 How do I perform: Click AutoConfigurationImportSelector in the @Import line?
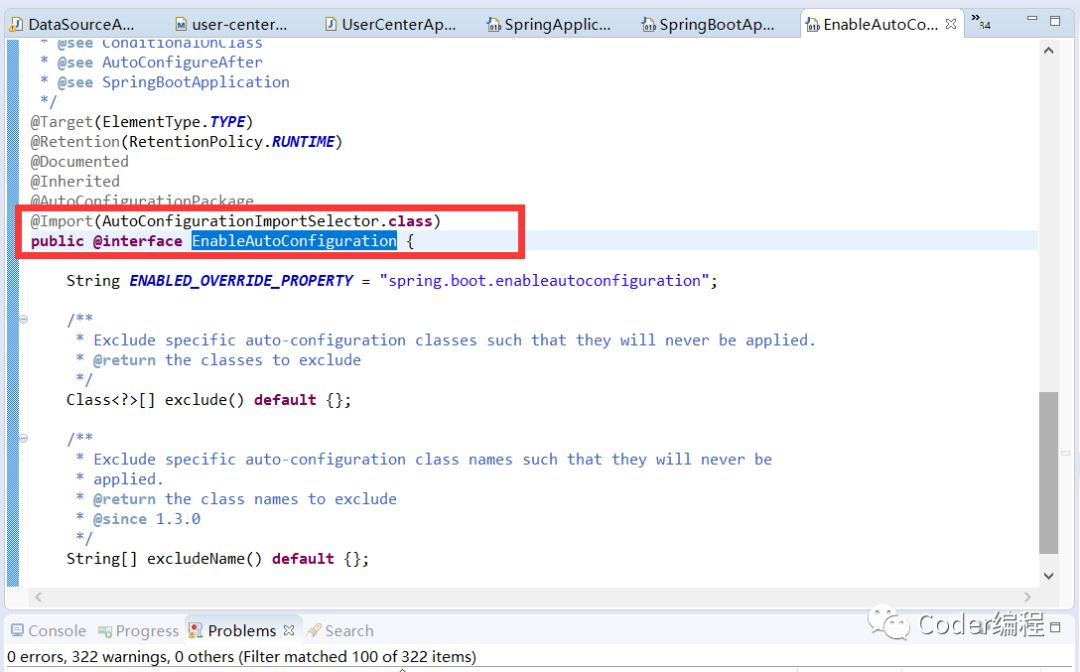click(240, 221)
